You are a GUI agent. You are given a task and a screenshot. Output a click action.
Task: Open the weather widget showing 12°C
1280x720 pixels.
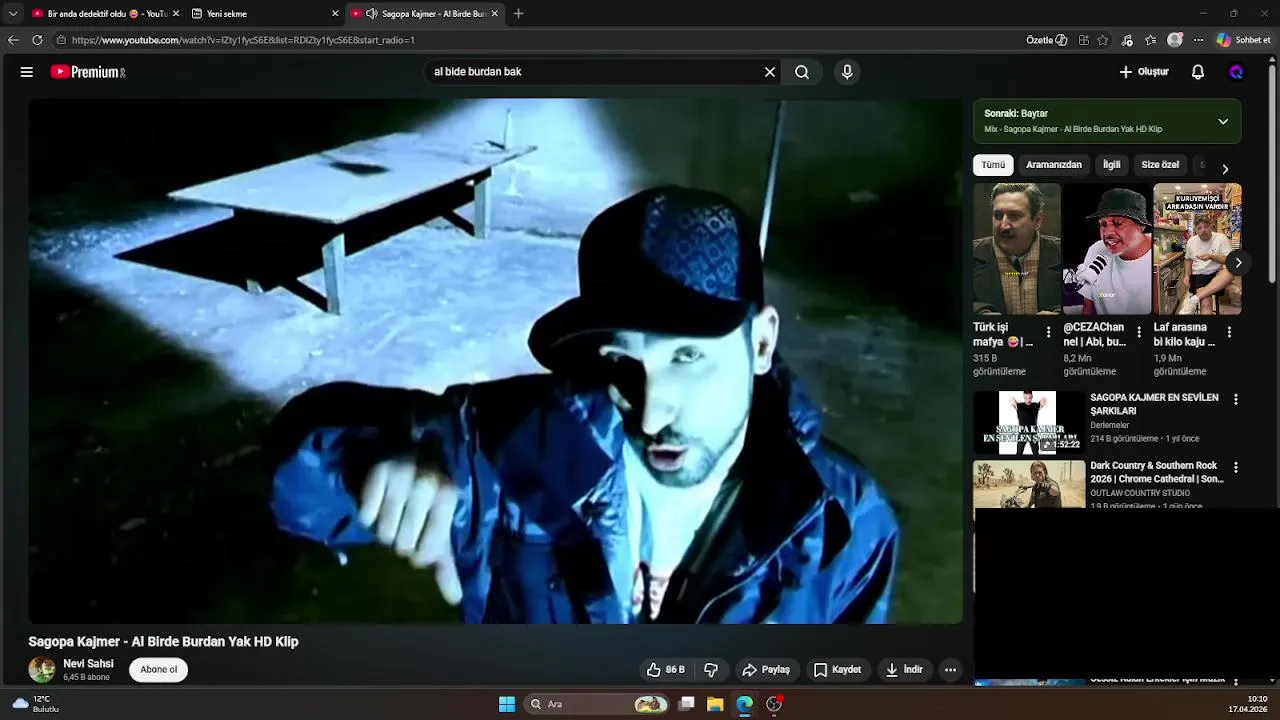click(x=36, y=704)
